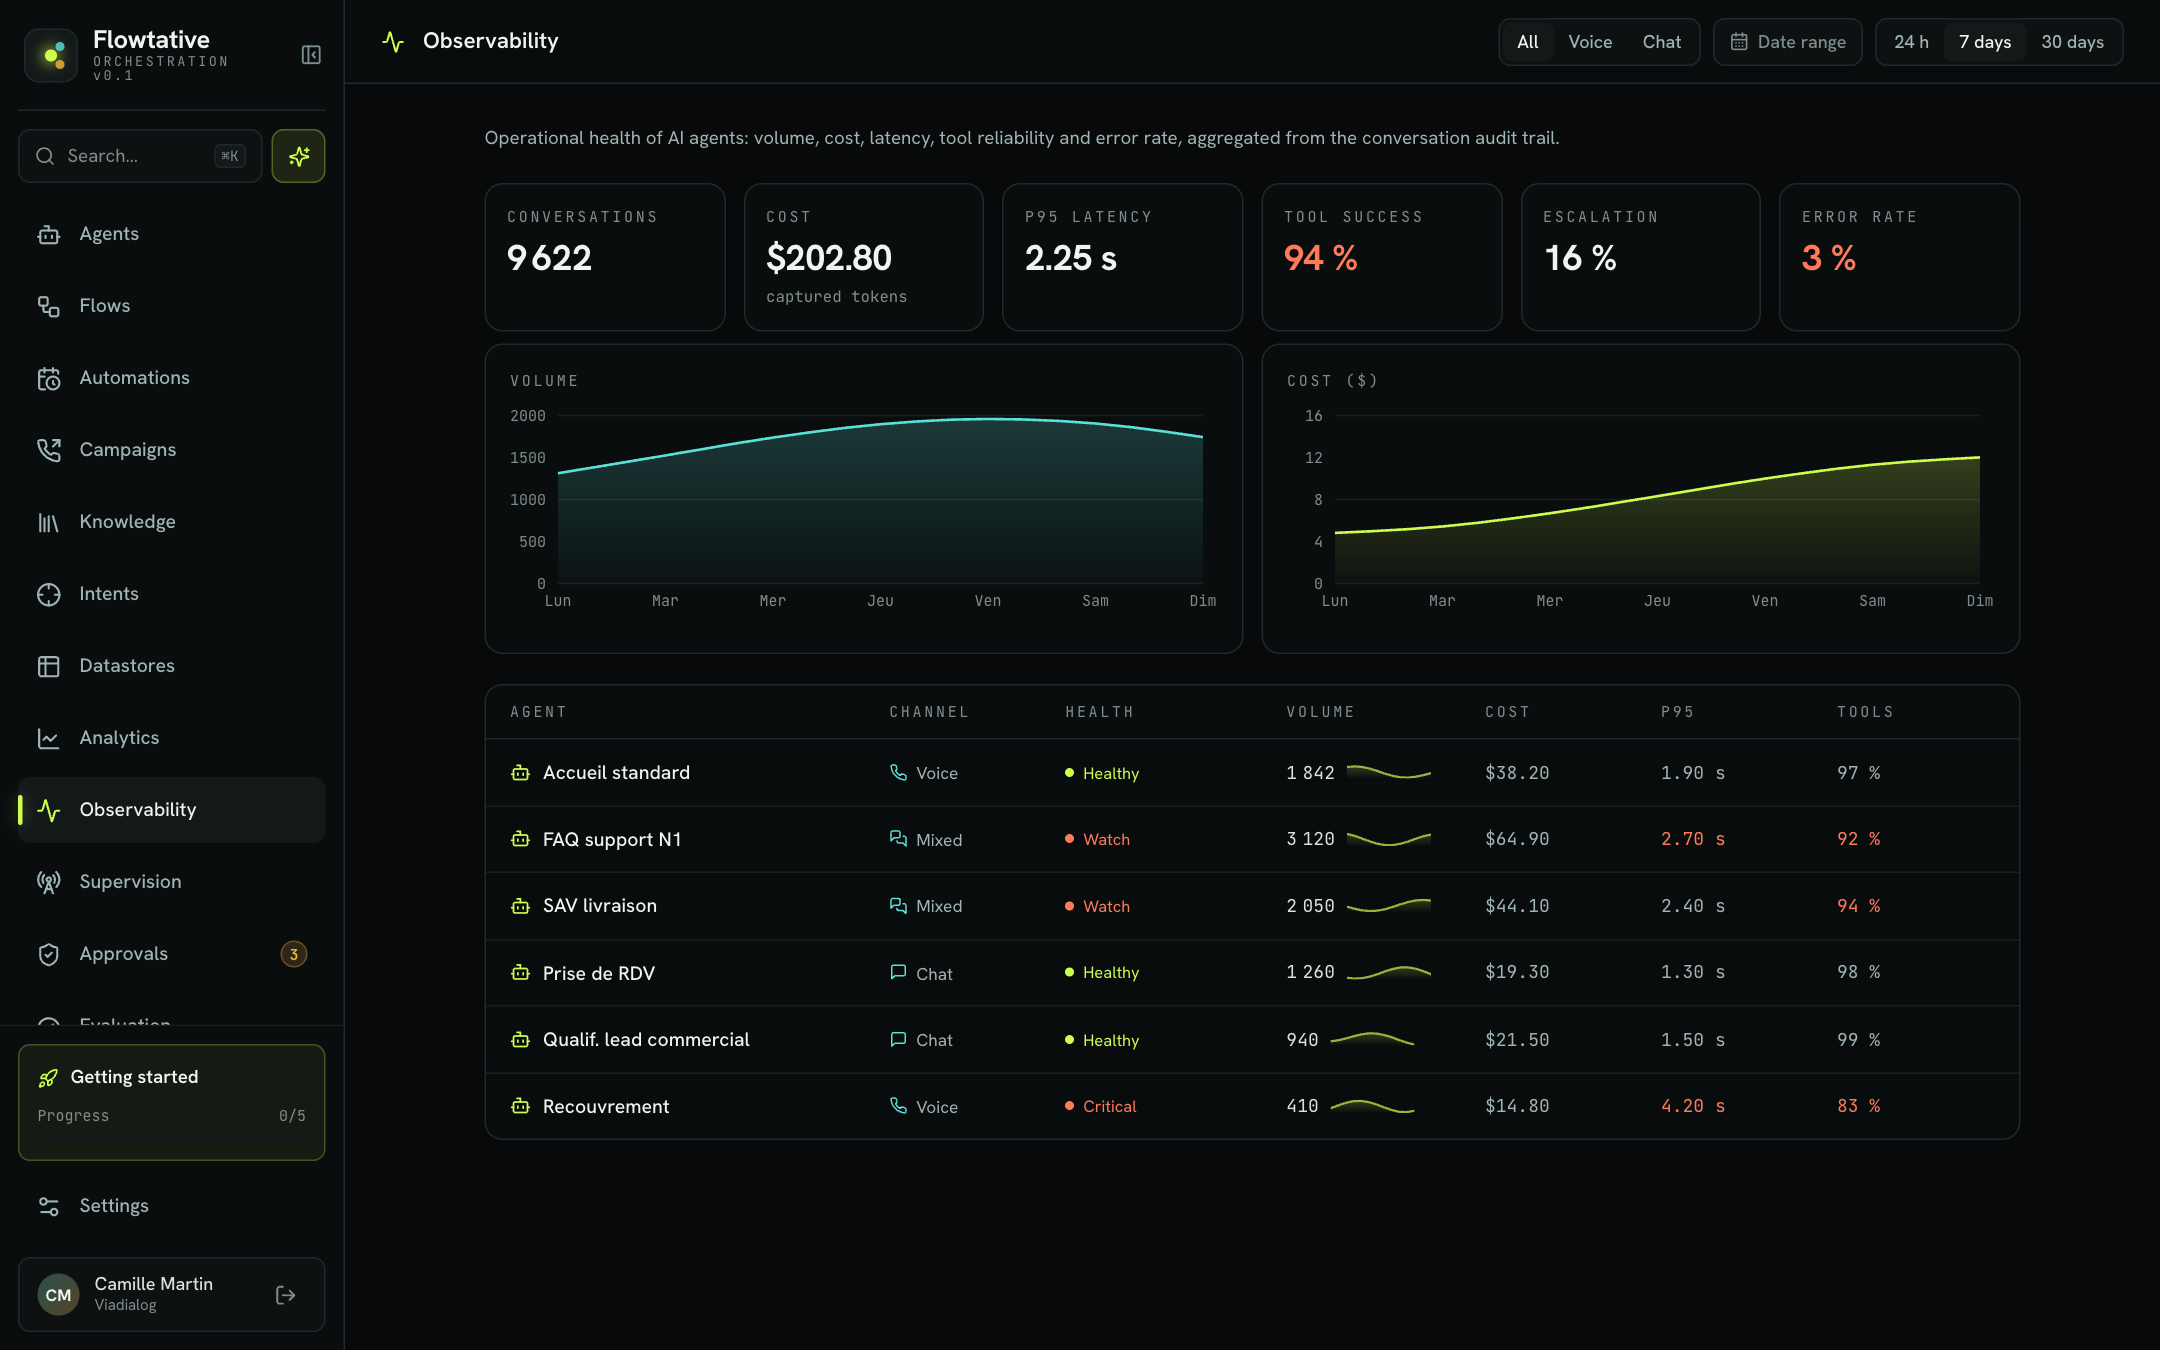2160x1350 pixels.
Task: Open the Supervision section
Action: click(x=171, y=882)
